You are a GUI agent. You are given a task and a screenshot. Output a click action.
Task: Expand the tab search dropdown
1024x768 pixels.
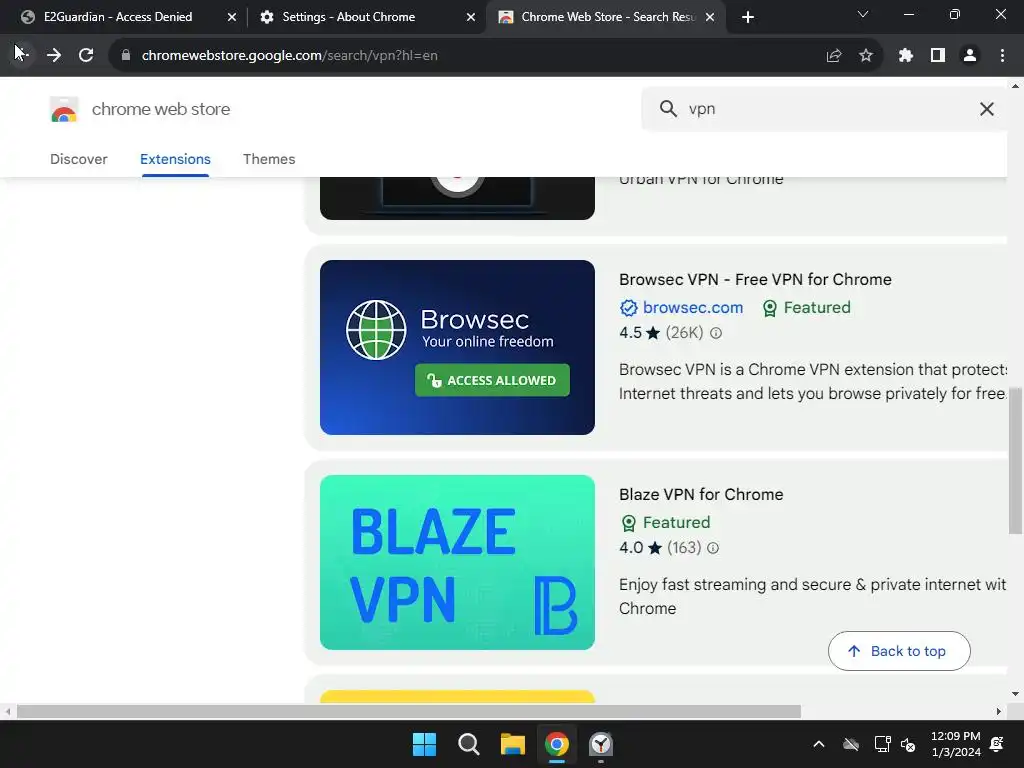point(863,14)
